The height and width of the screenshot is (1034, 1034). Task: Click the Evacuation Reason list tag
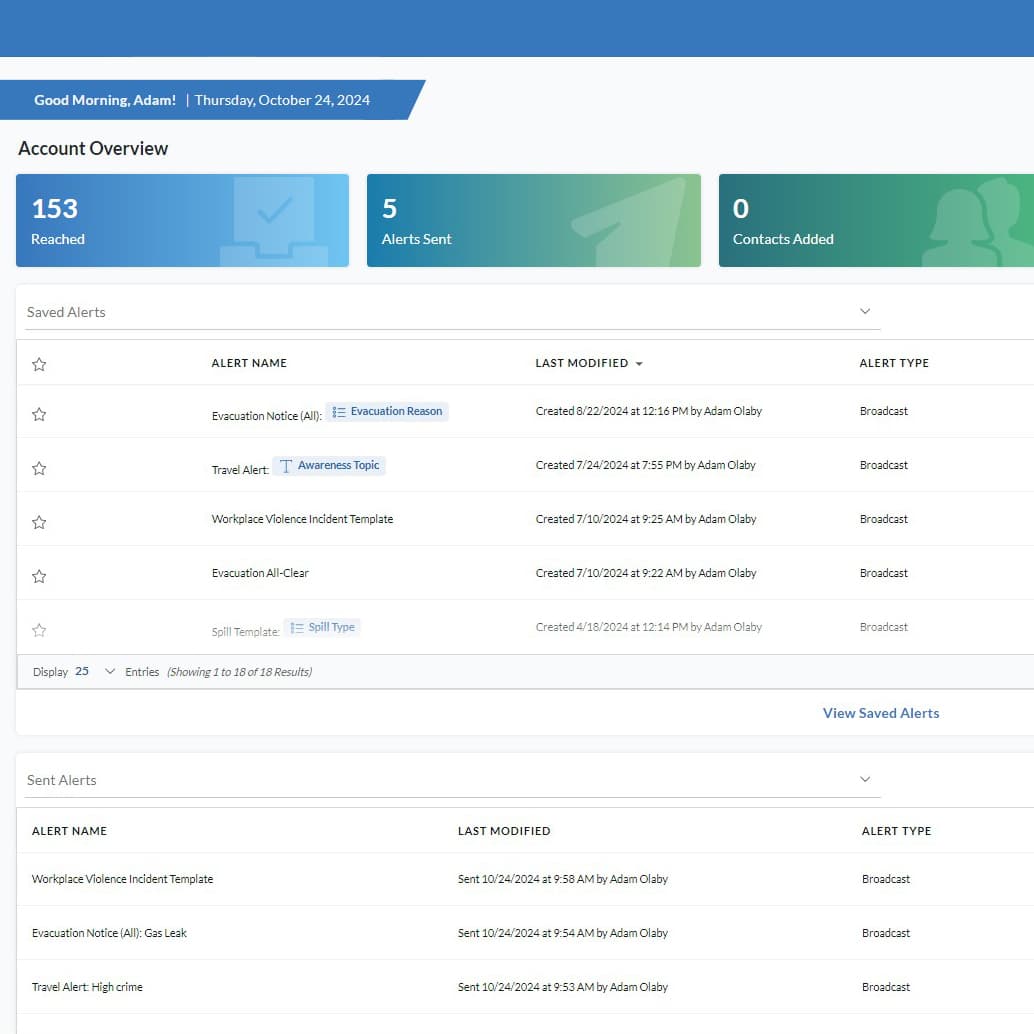pyautogui.click(x=387, y=411)
